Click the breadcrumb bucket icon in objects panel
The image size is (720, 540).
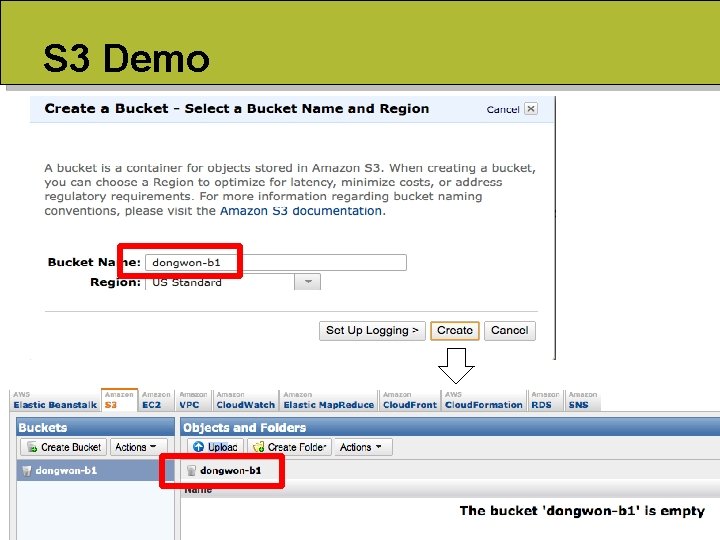191,471
